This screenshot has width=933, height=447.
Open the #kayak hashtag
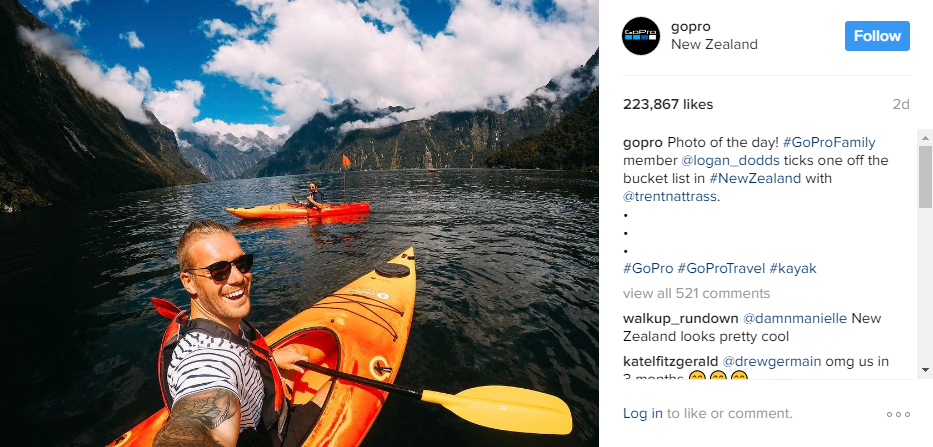click(793, 268)
